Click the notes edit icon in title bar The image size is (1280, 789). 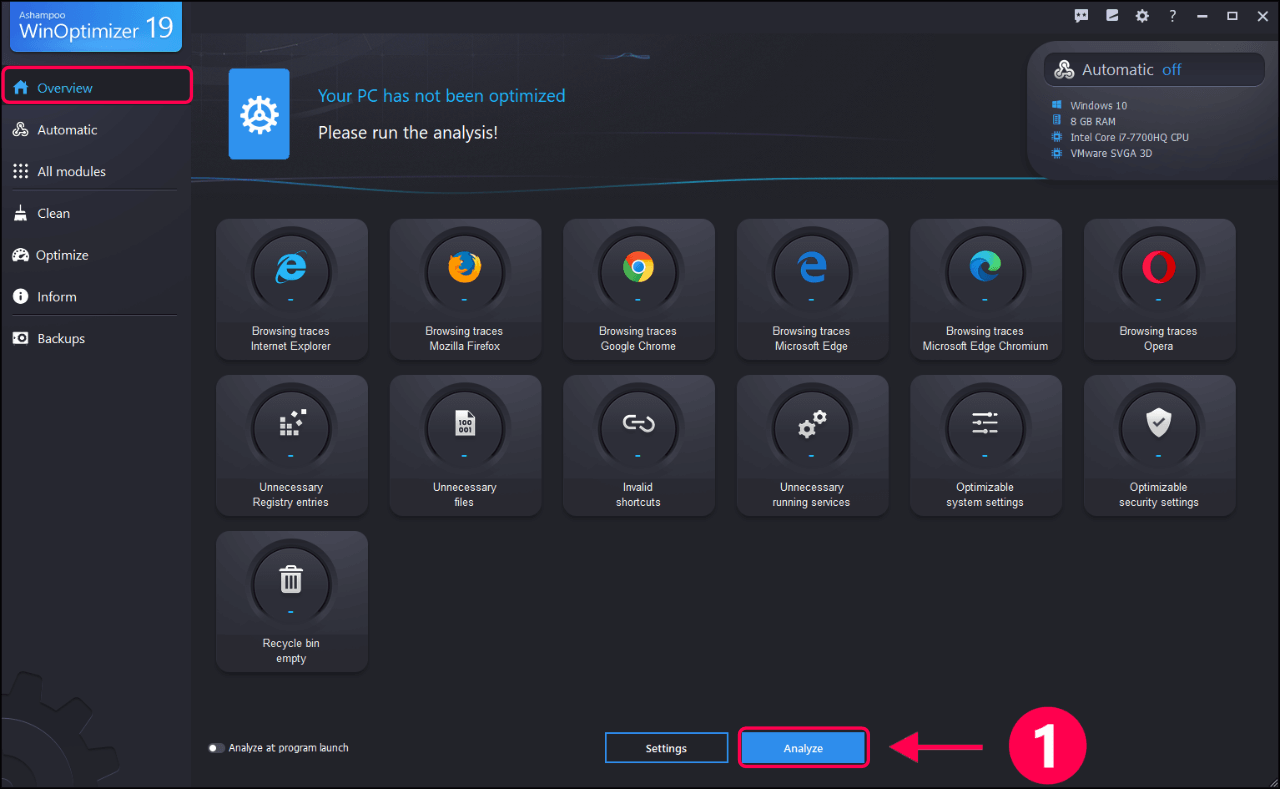pos(1111,16)
